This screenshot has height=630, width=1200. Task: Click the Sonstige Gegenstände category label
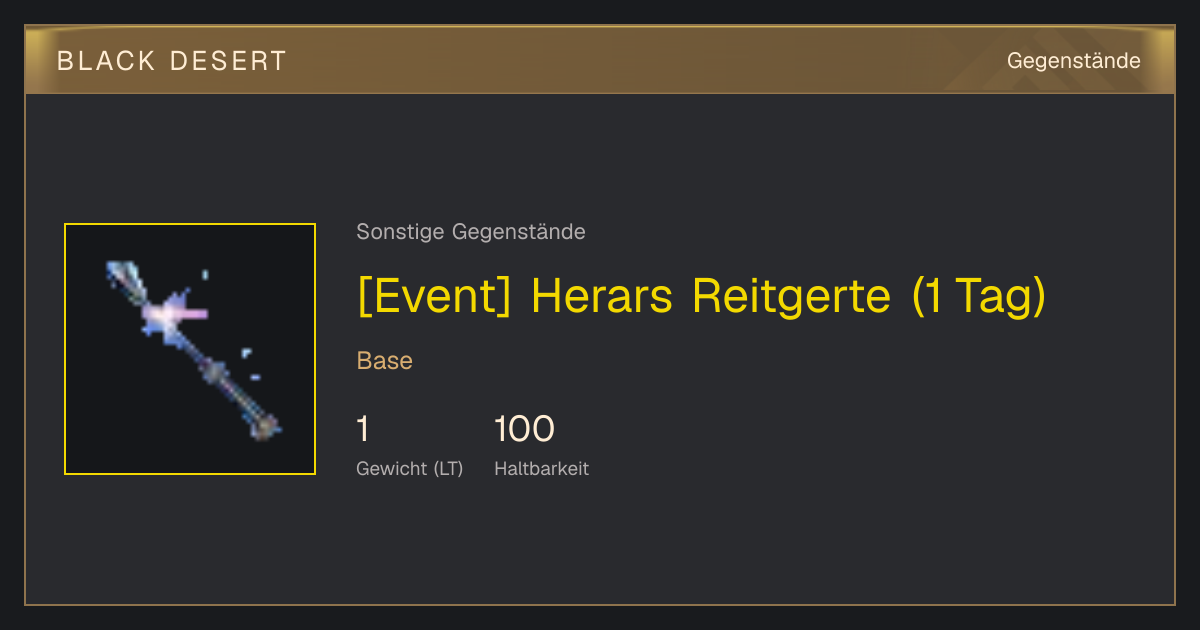click(471, 232)
